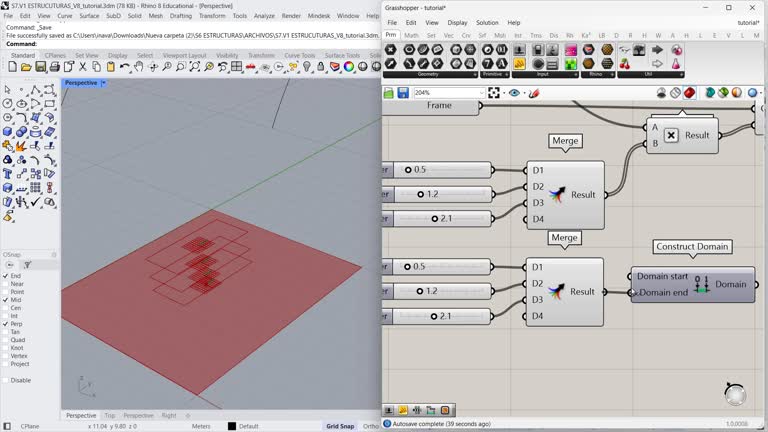Viewport: 768px width, 432px height.
Task: Switch to the Top viewport tab
Action: coord(110,415)
